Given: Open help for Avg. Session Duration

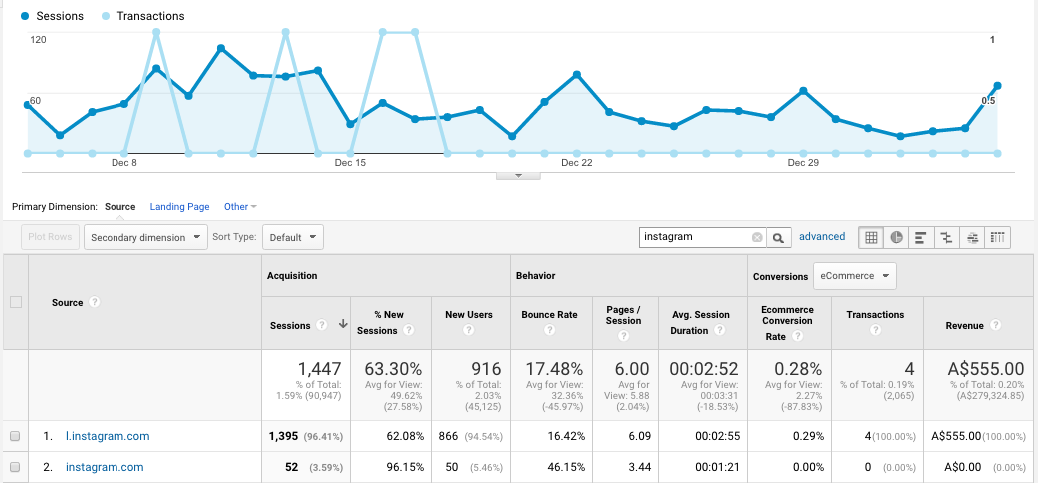Looking at the screenshot, I should [x=720, y=330].
